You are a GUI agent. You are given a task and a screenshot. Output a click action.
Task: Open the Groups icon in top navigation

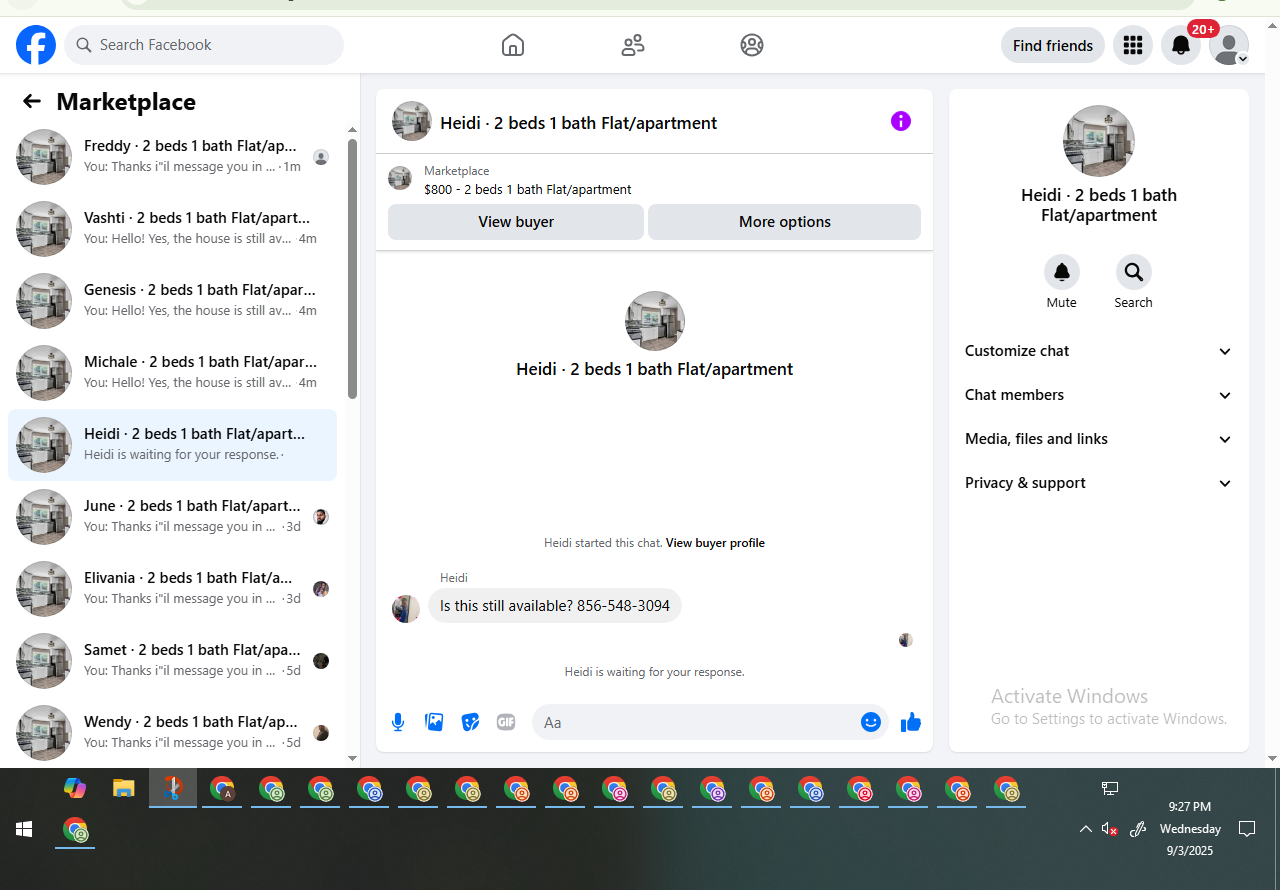pos(752,45)
